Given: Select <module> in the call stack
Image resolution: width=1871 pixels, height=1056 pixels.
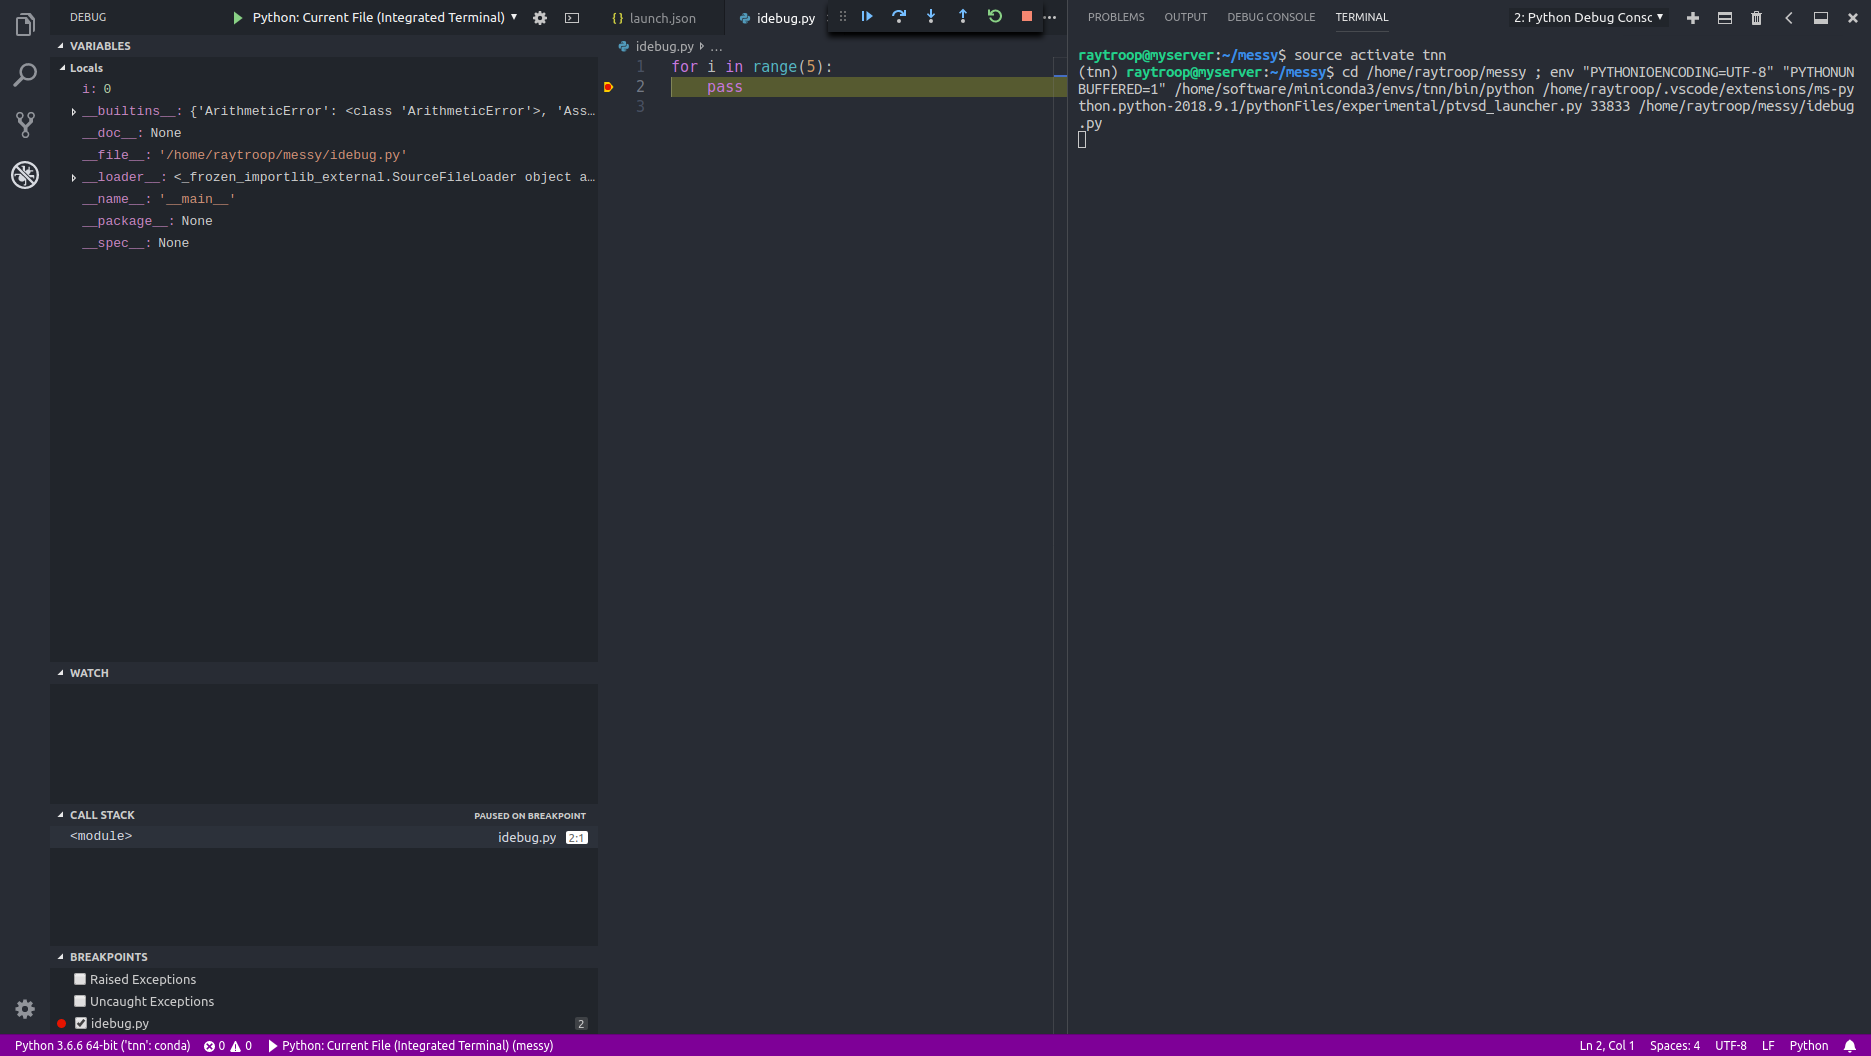Looking at the screenshot, I should 100,835.
